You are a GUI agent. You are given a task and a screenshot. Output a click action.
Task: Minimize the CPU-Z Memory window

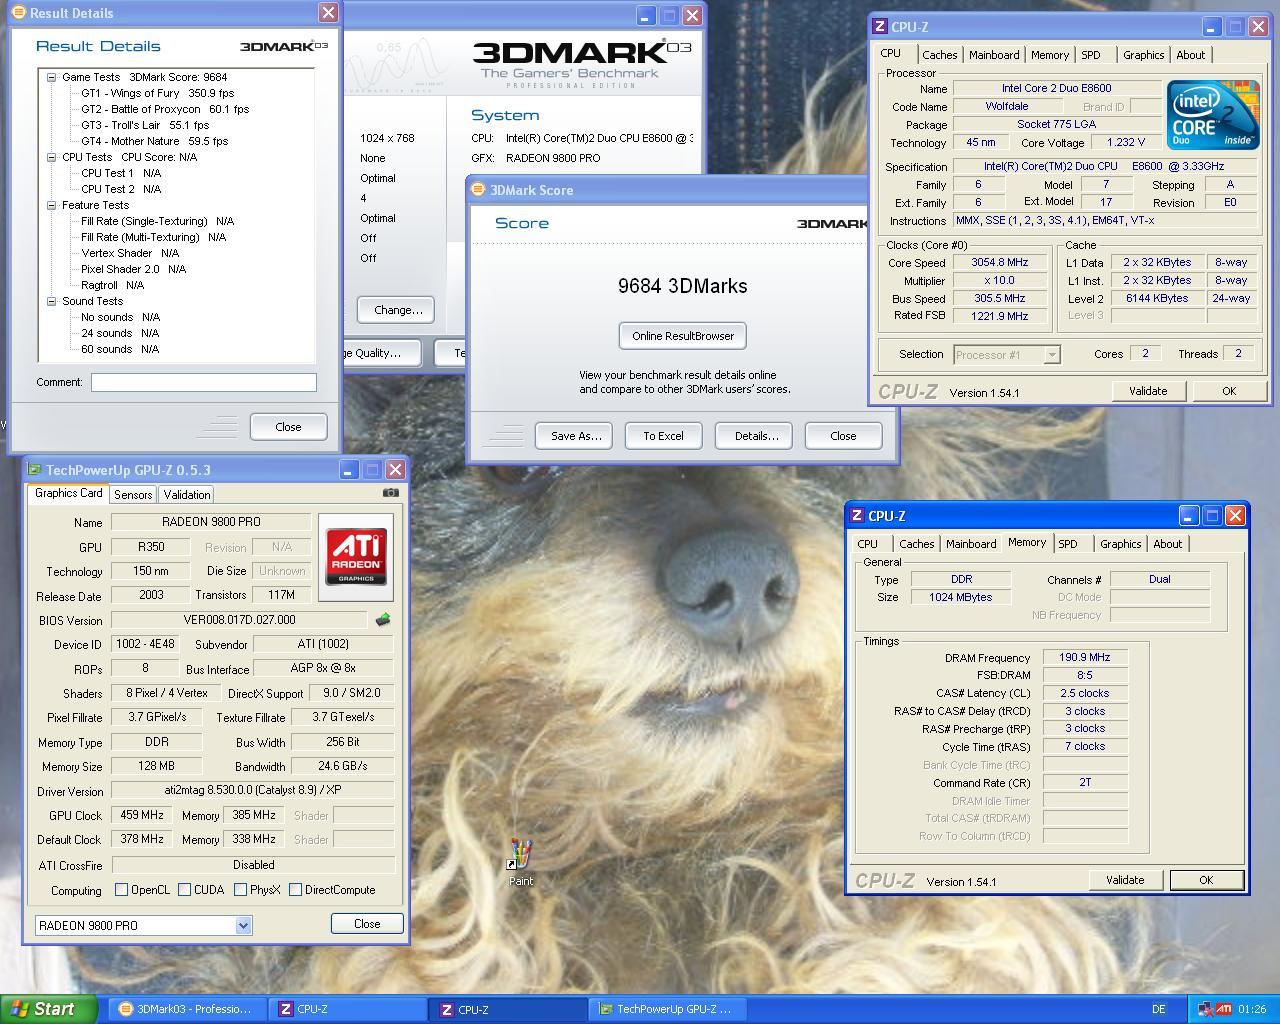tap(1188, 516)
